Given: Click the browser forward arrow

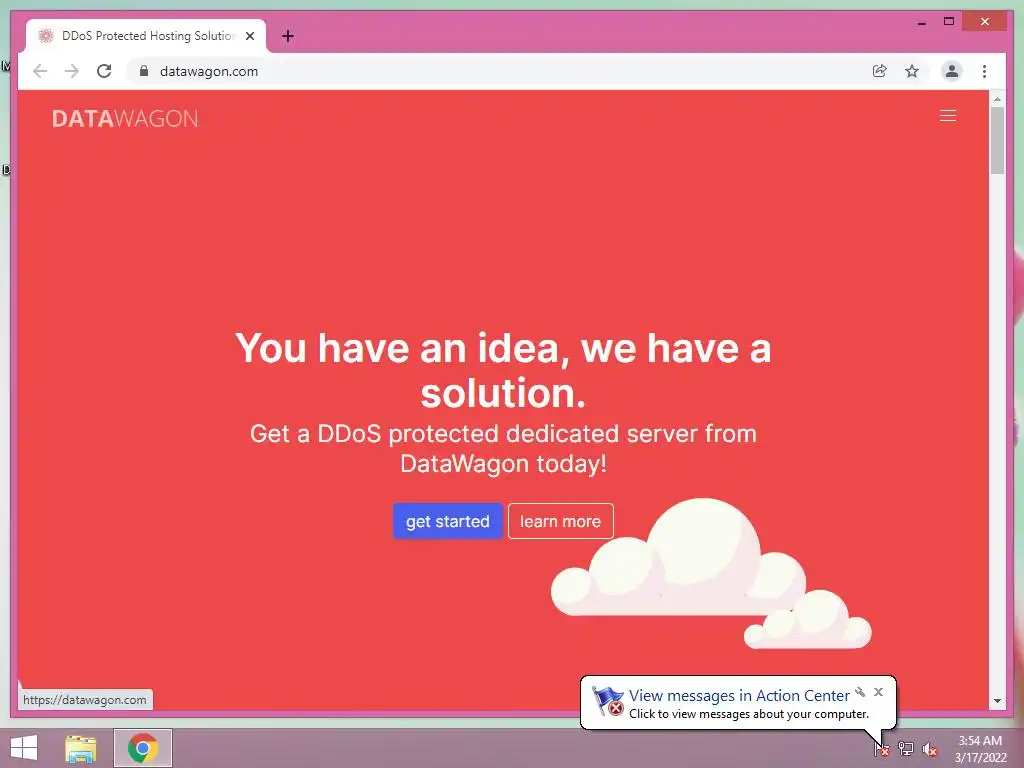Looking at the screenshot, I should coord(71,71).
